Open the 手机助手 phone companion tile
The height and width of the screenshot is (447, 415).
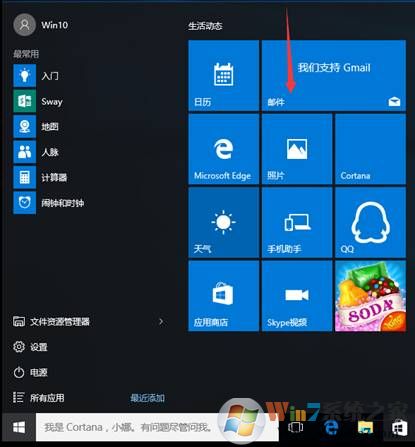coord(297,222)
